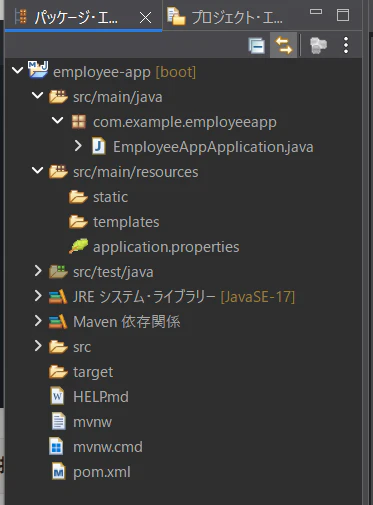
Task: Click the employee-app project icon
Action: [x=38, y=70]
